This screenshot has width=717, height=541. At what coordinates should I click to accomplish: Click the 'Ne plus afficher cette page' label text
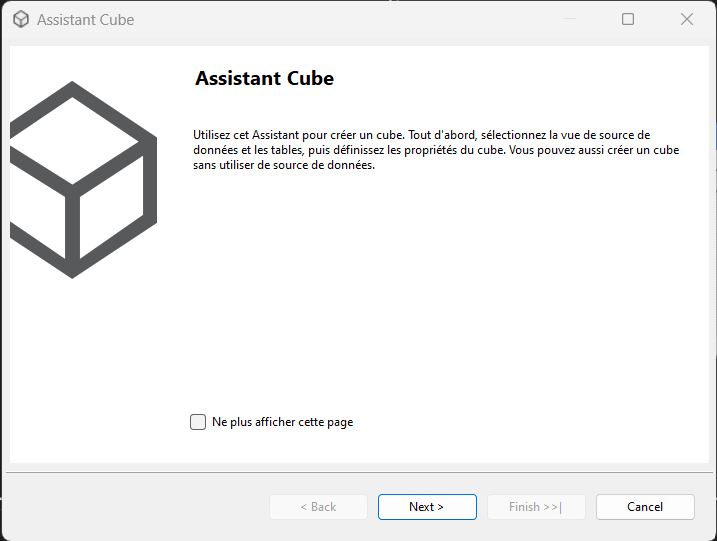pyautogui.click(x=283, y=422)
